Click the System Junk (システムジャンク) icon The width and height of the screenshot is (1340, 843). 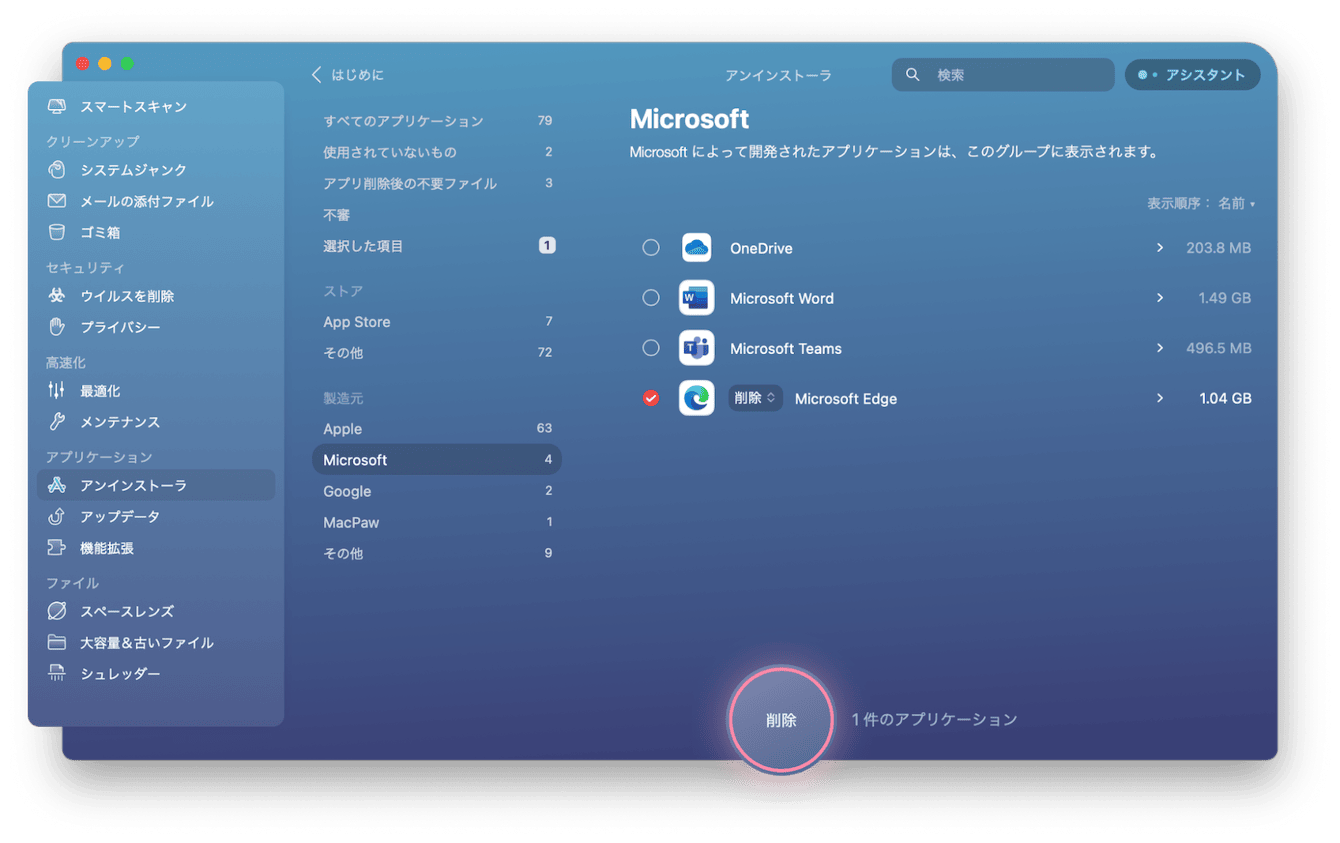(57, 170)
